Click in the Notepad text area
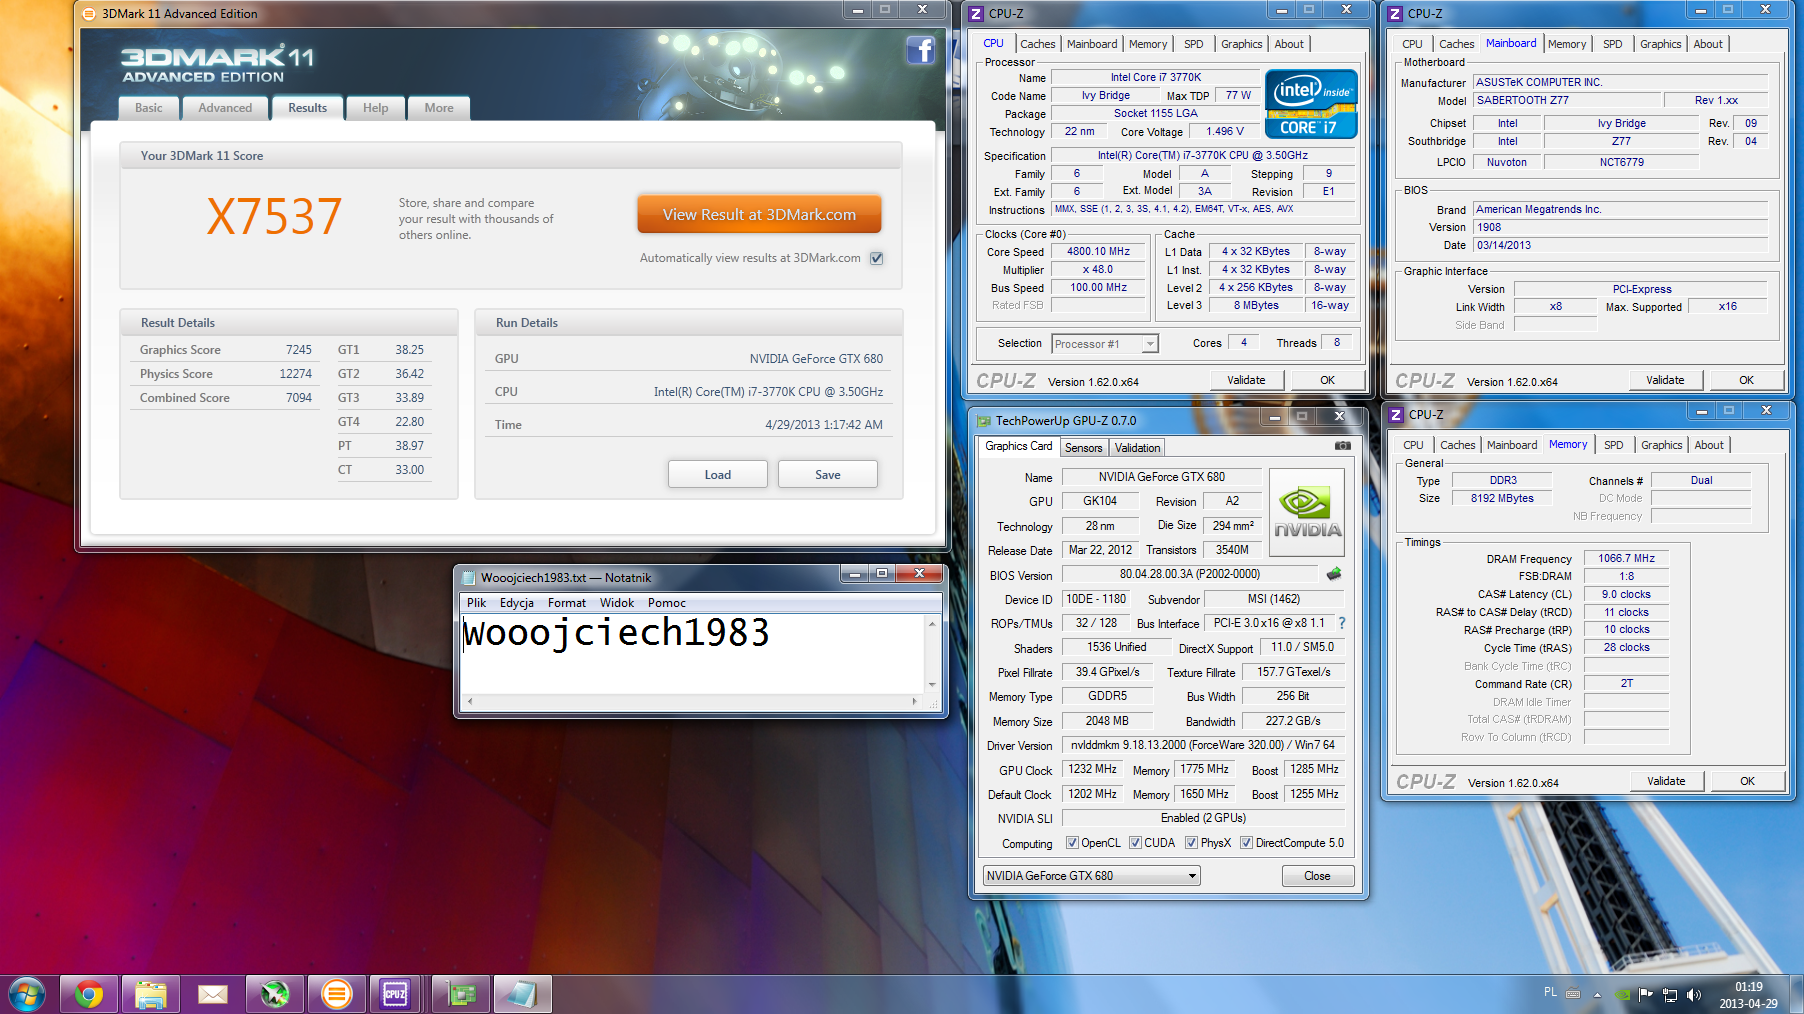 (x=693, y=654)
